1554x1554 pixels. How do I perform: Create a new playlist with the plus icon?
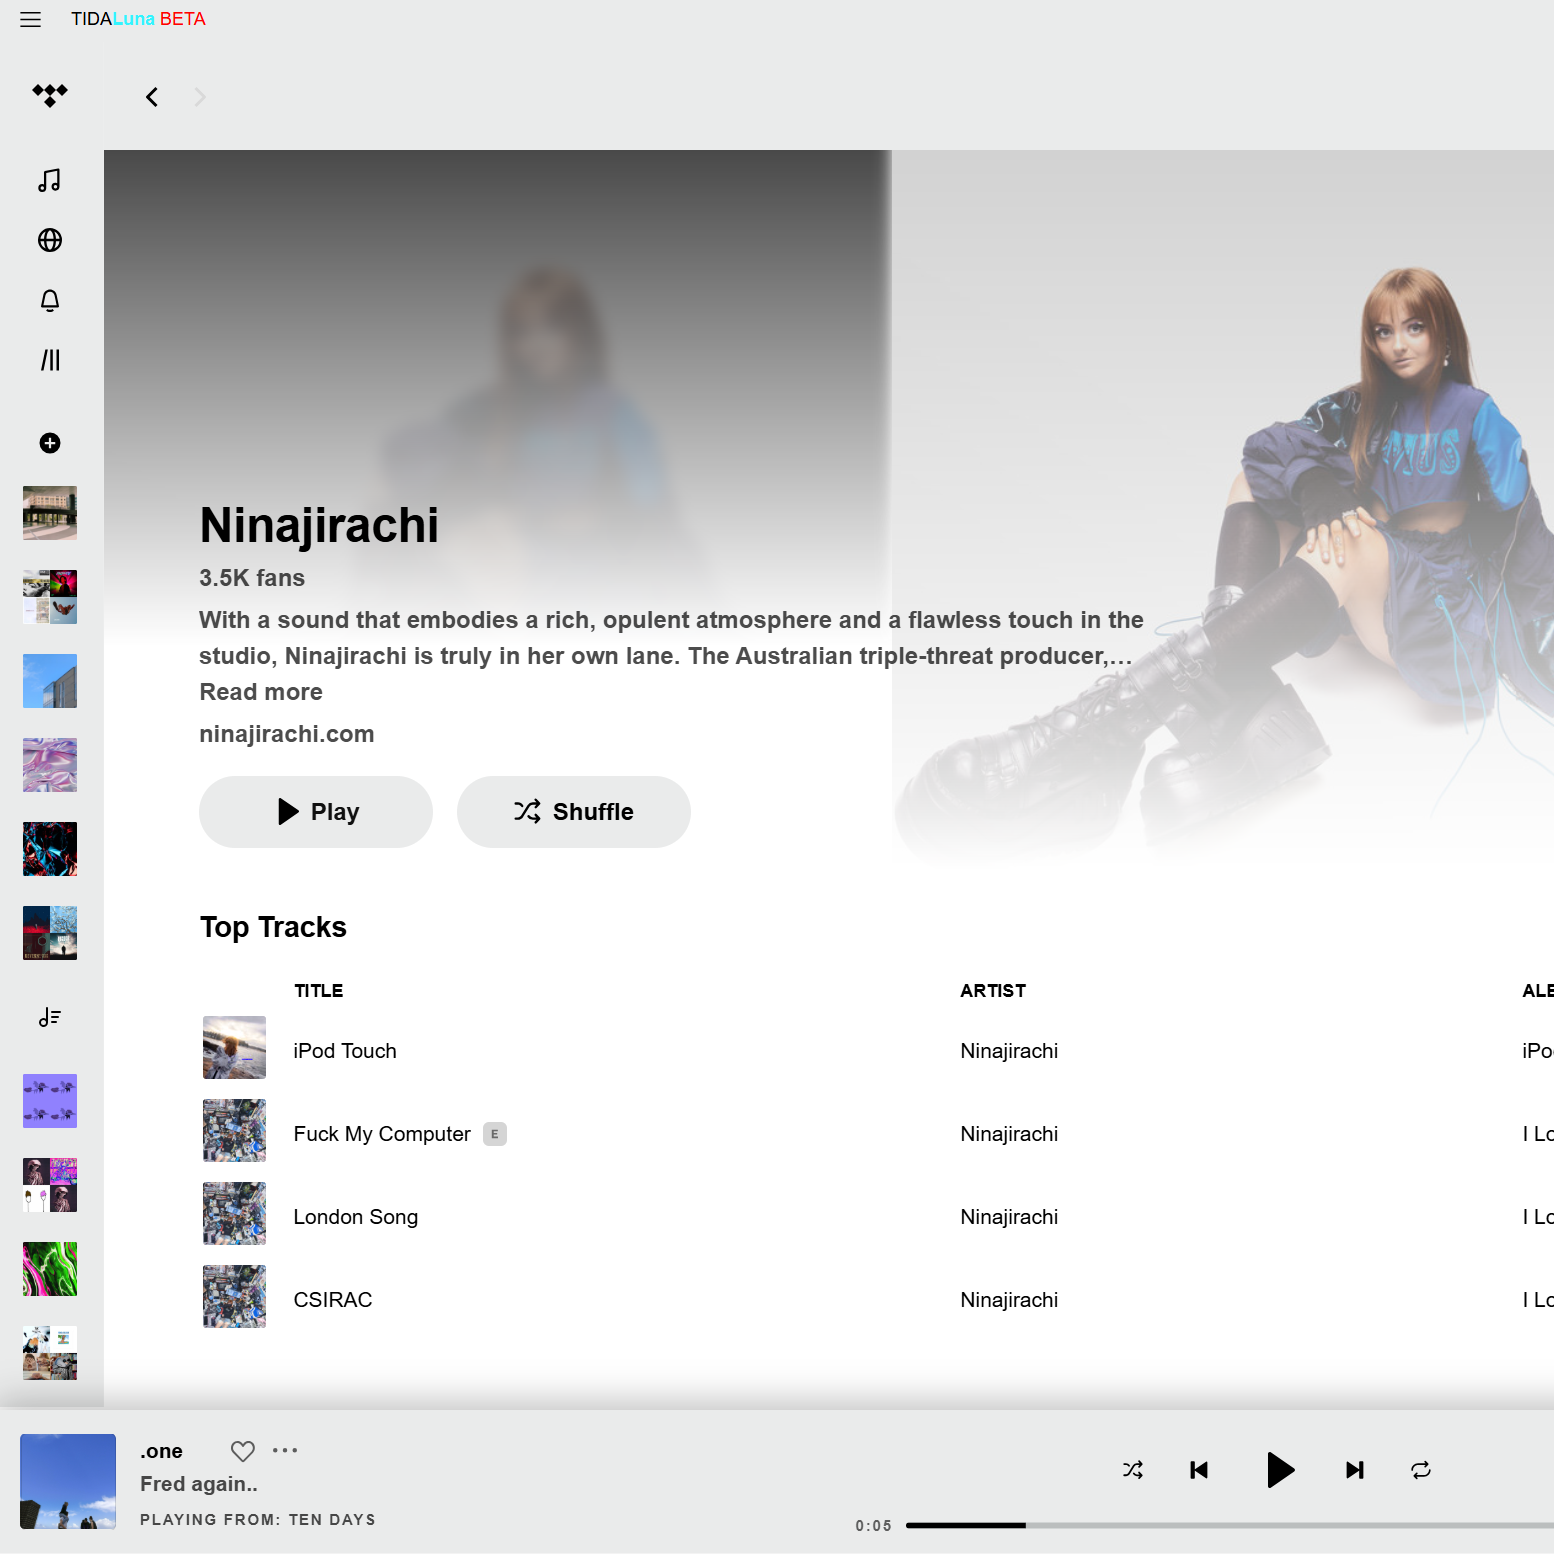(x=49, y=443)
